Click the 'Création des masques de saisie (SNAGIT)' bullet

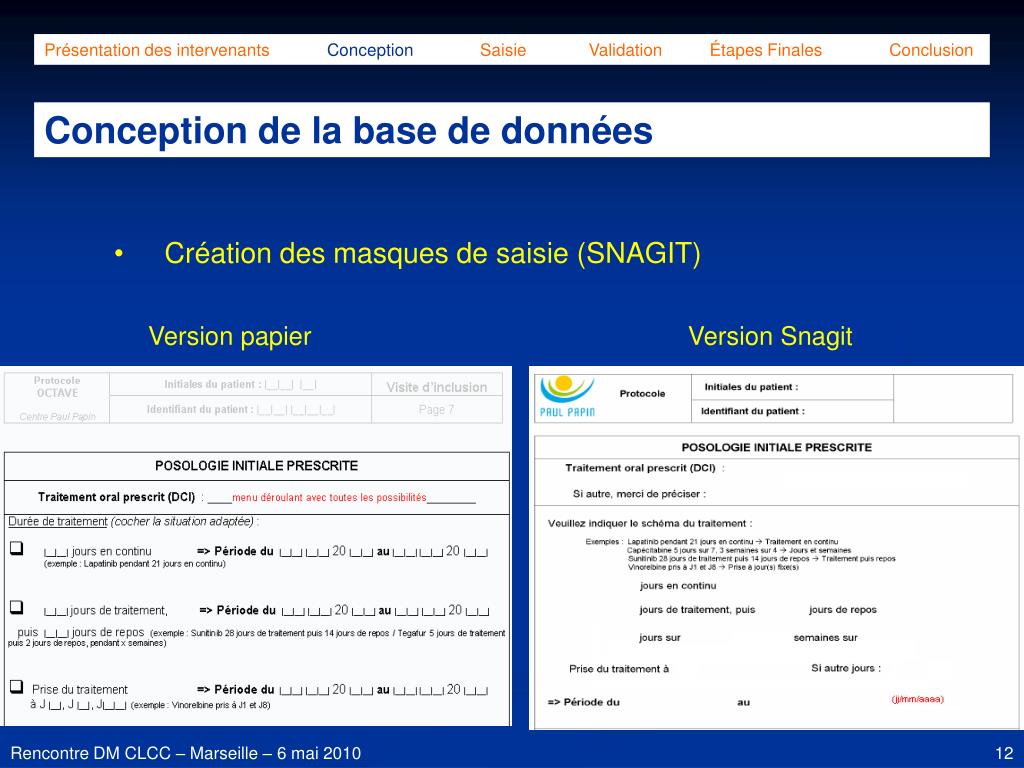[x=432, y=253]
